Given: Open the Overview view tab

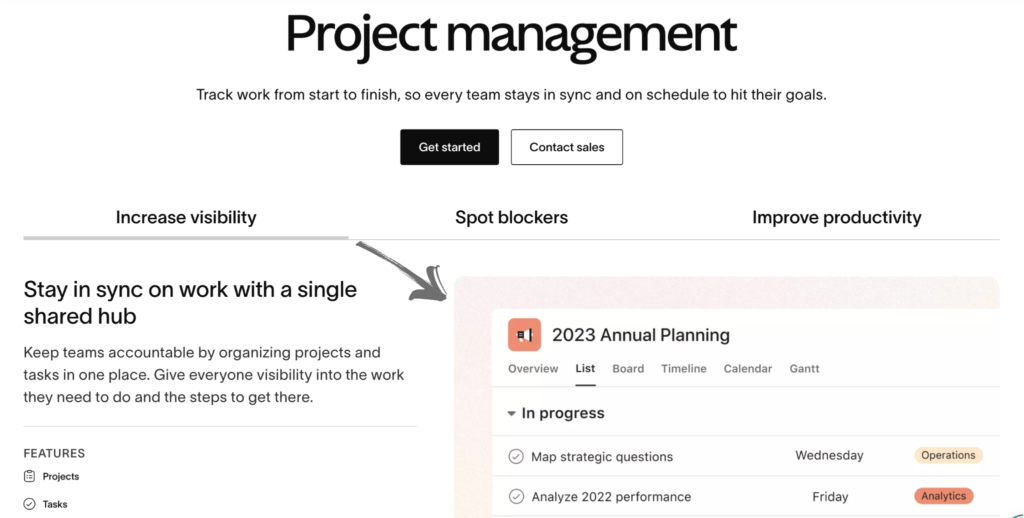Looking at the screenshot, I should pyautogui.click(x=533, y=368).
